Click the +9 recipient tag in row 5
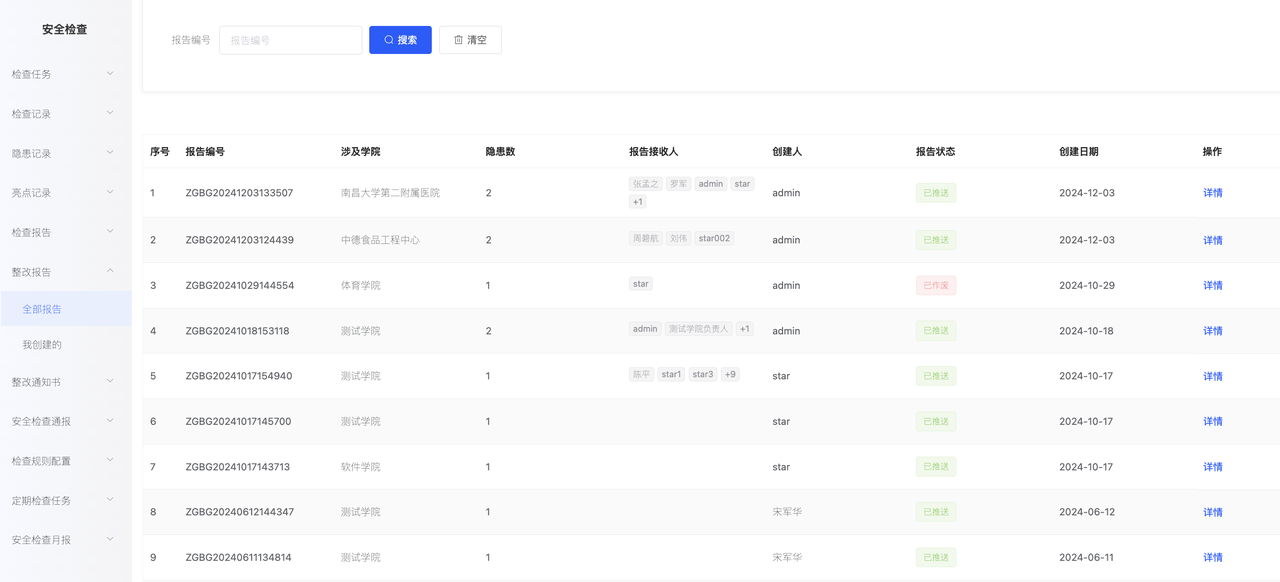The width and height of the screenshot is (1280, 582). click(x=730, y=374)
